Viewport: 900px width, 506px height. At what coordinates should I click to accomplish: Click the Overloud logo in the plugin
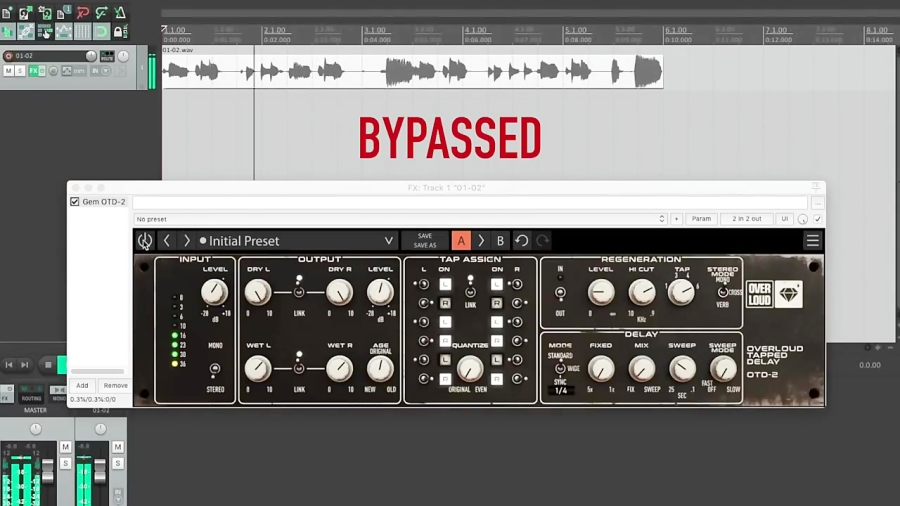pyautogui.click(x=774, y=294)
